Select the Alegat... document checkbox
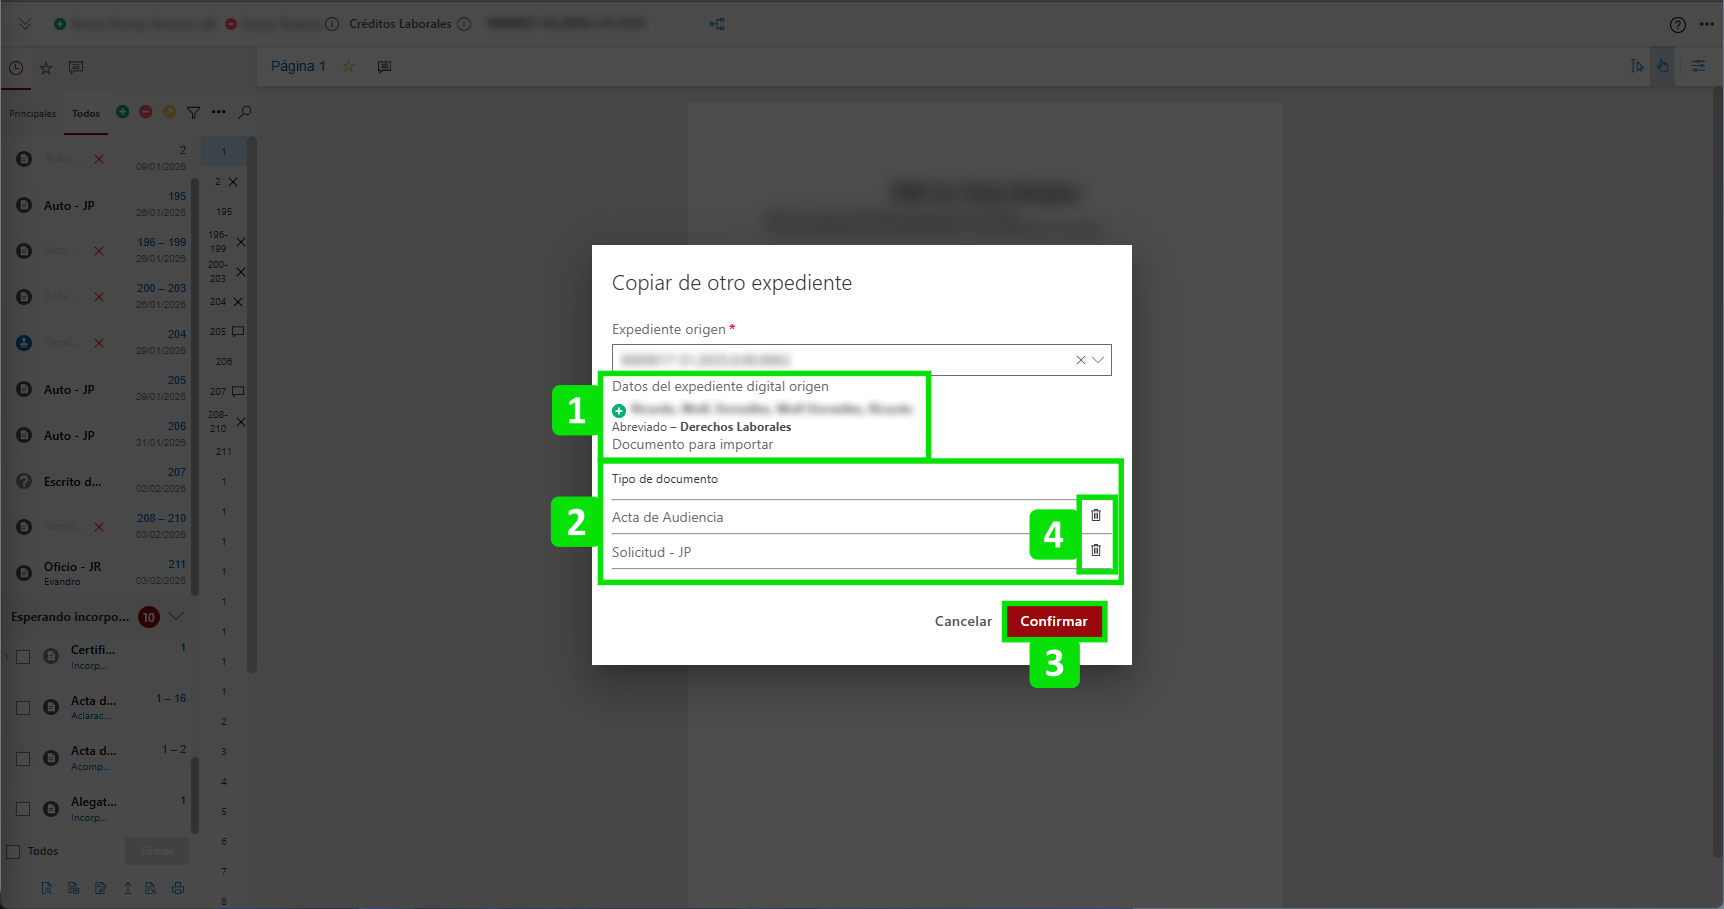Screen dimensions: 1724x909 pos(23,809)
